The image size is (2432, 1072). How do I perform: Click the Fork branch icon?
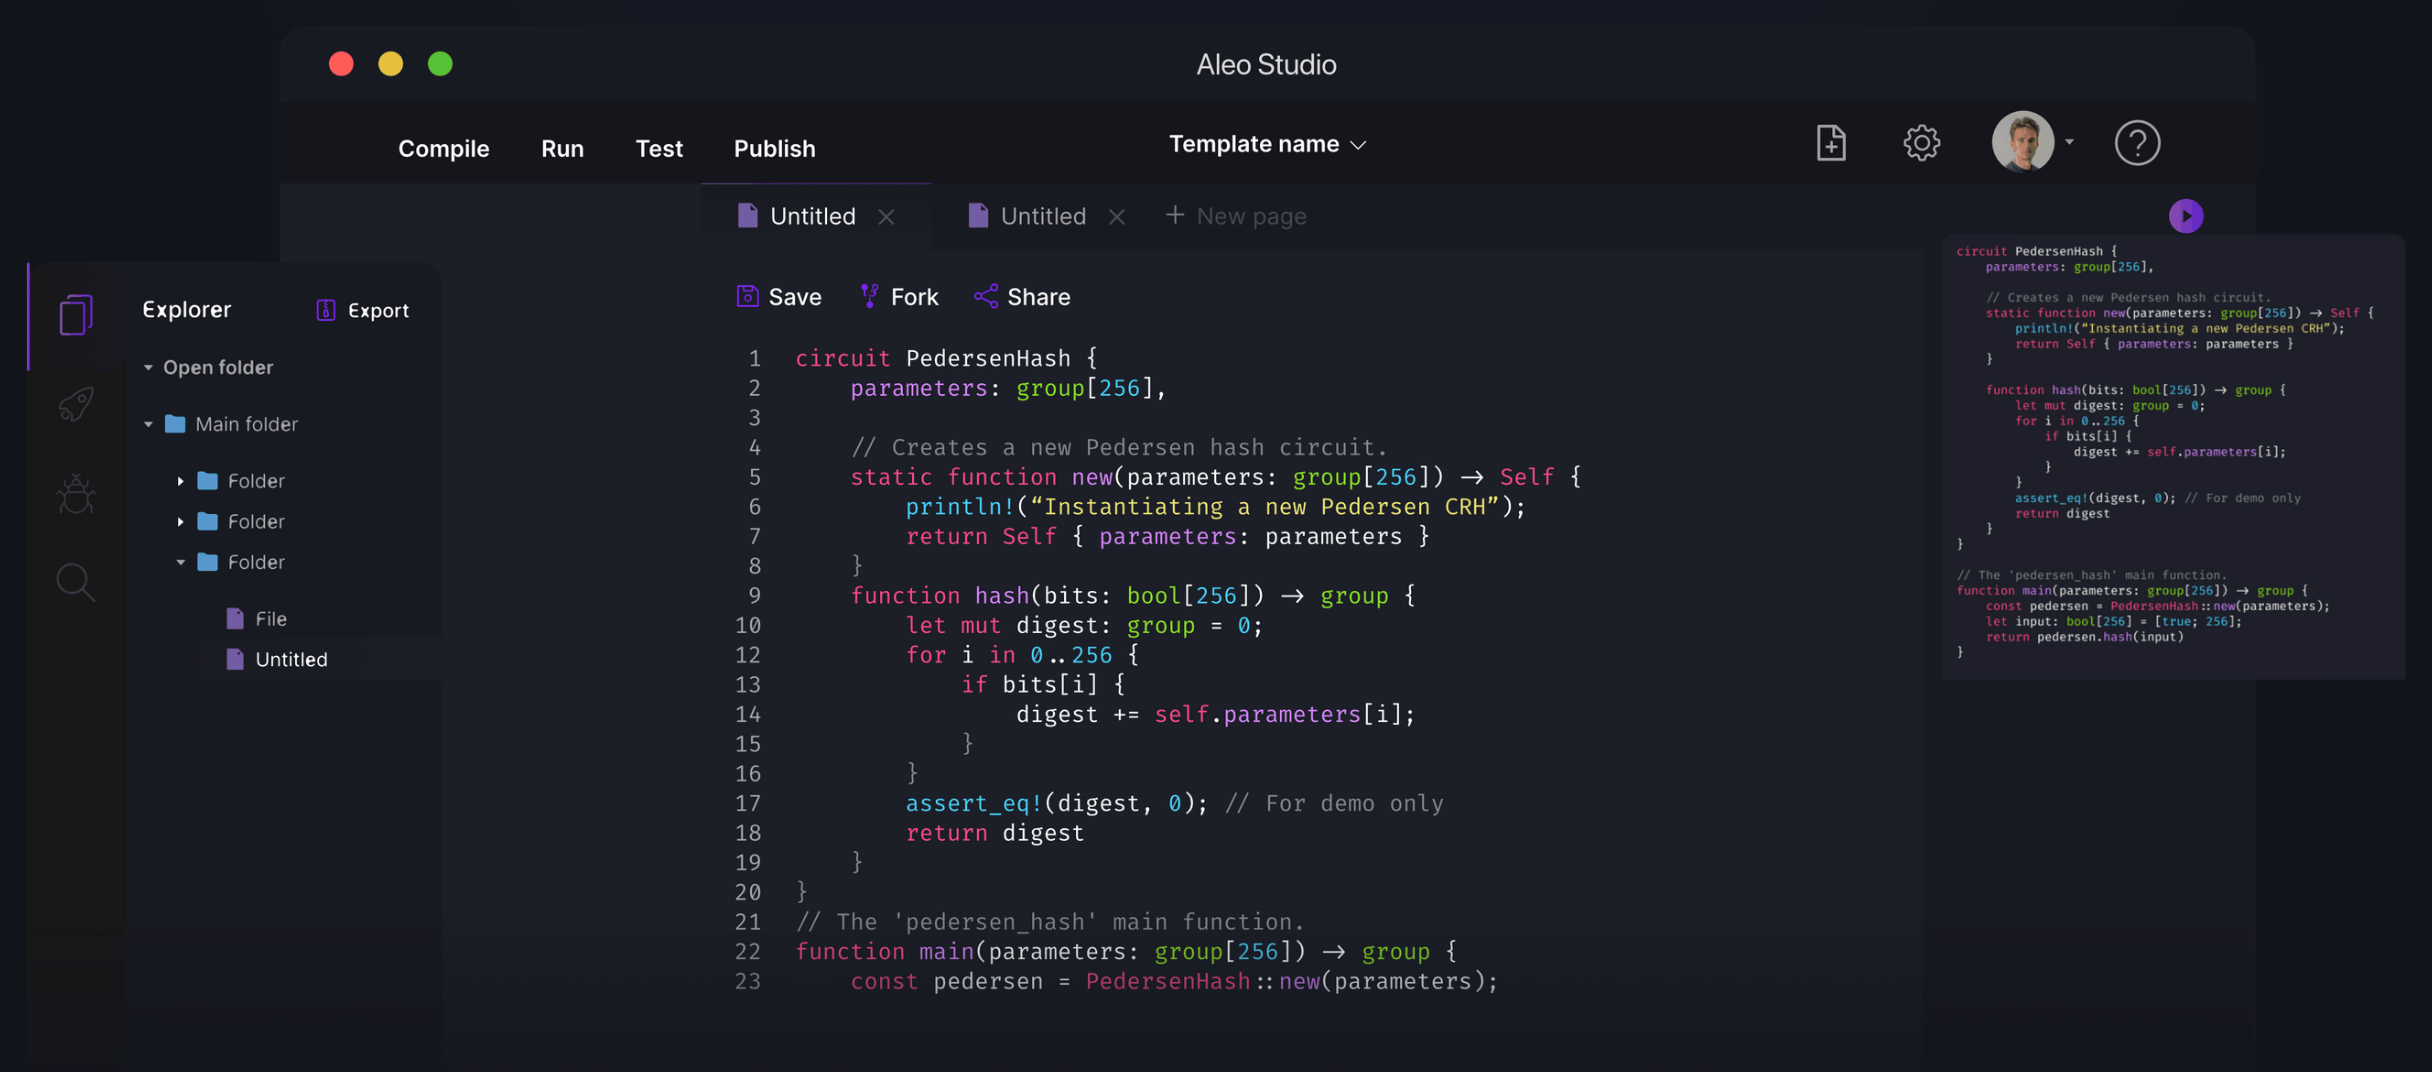869,296
